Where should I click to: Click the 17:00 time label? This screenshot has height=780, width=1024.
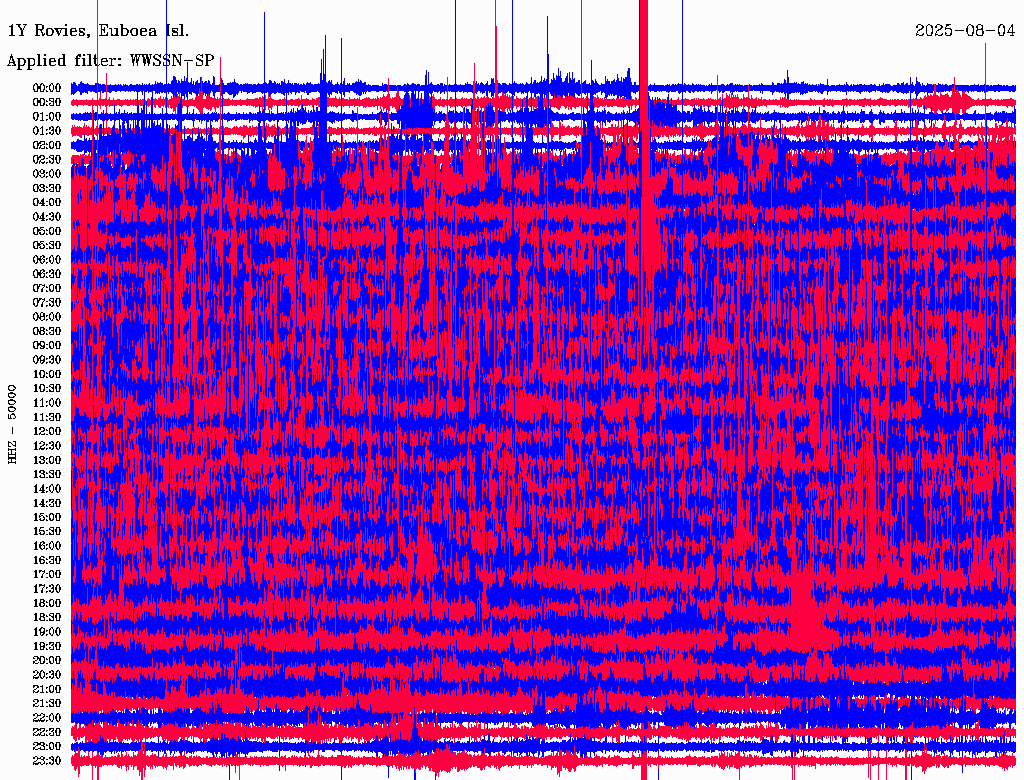(47, 574)
